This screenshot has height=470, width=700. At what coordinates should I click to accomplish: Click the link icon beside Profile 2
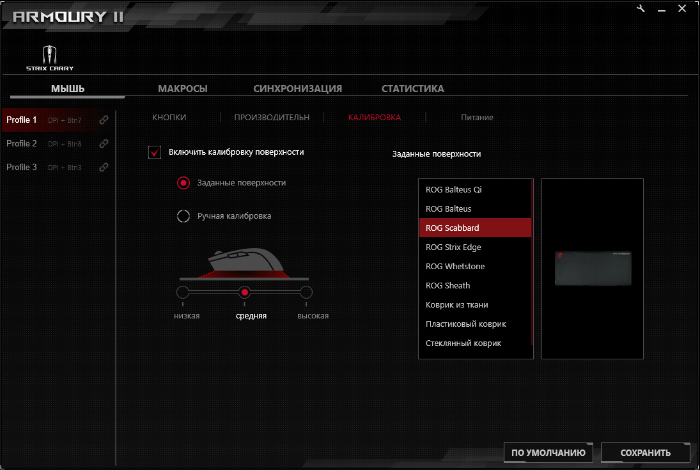coord(104,144)
